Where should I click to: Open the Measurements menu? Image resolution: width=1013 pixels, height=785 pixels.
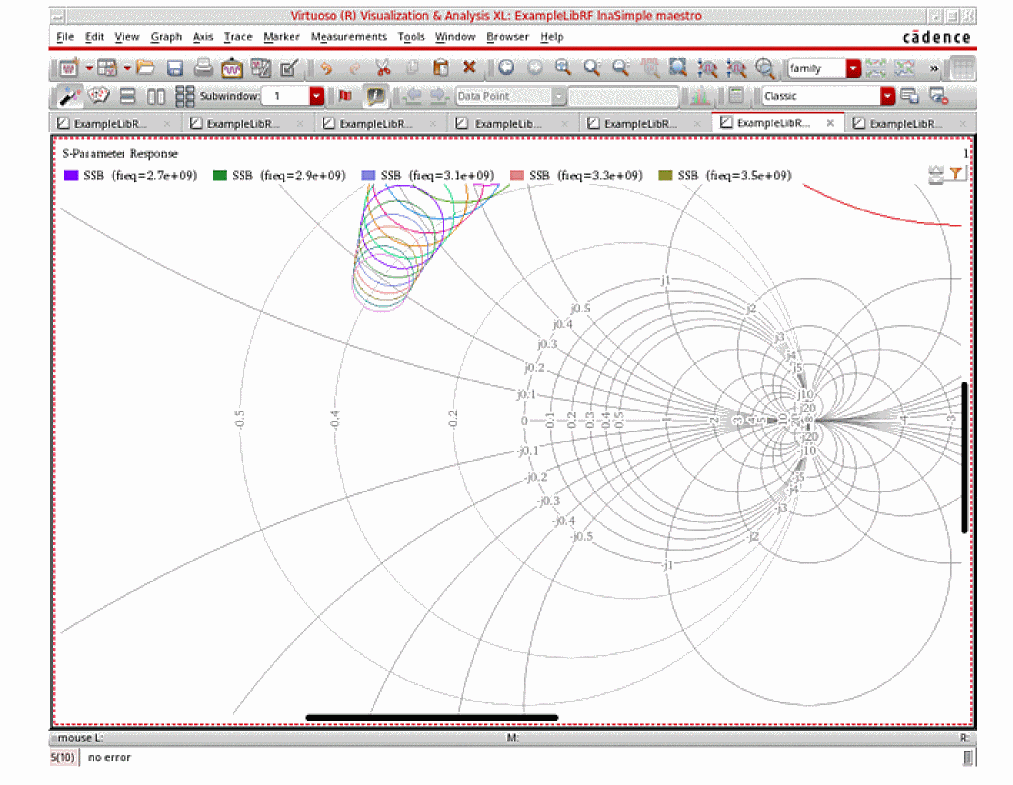pyautogui.click(x=348, y=37)
